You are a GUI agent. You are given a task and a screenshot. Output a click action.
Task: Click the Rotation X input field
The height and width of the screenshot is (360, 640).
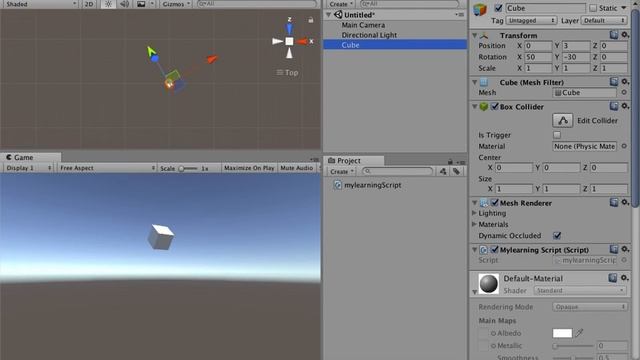click(538, 57)
